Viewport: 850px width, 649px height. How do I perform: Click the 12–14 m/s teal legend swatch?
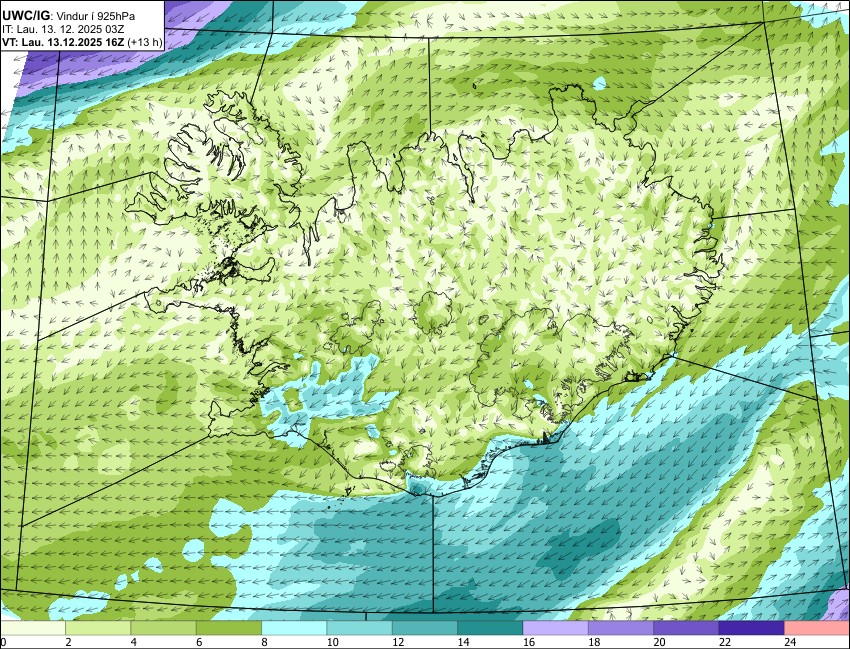click(x=425, y=628)
